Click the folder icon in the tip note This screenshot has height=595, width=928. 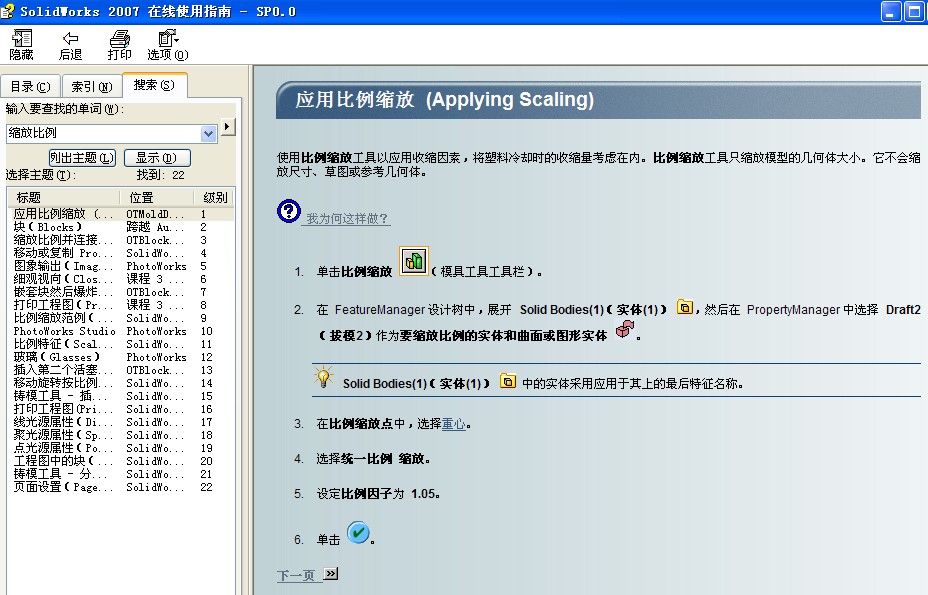click(x=508, y=381)
